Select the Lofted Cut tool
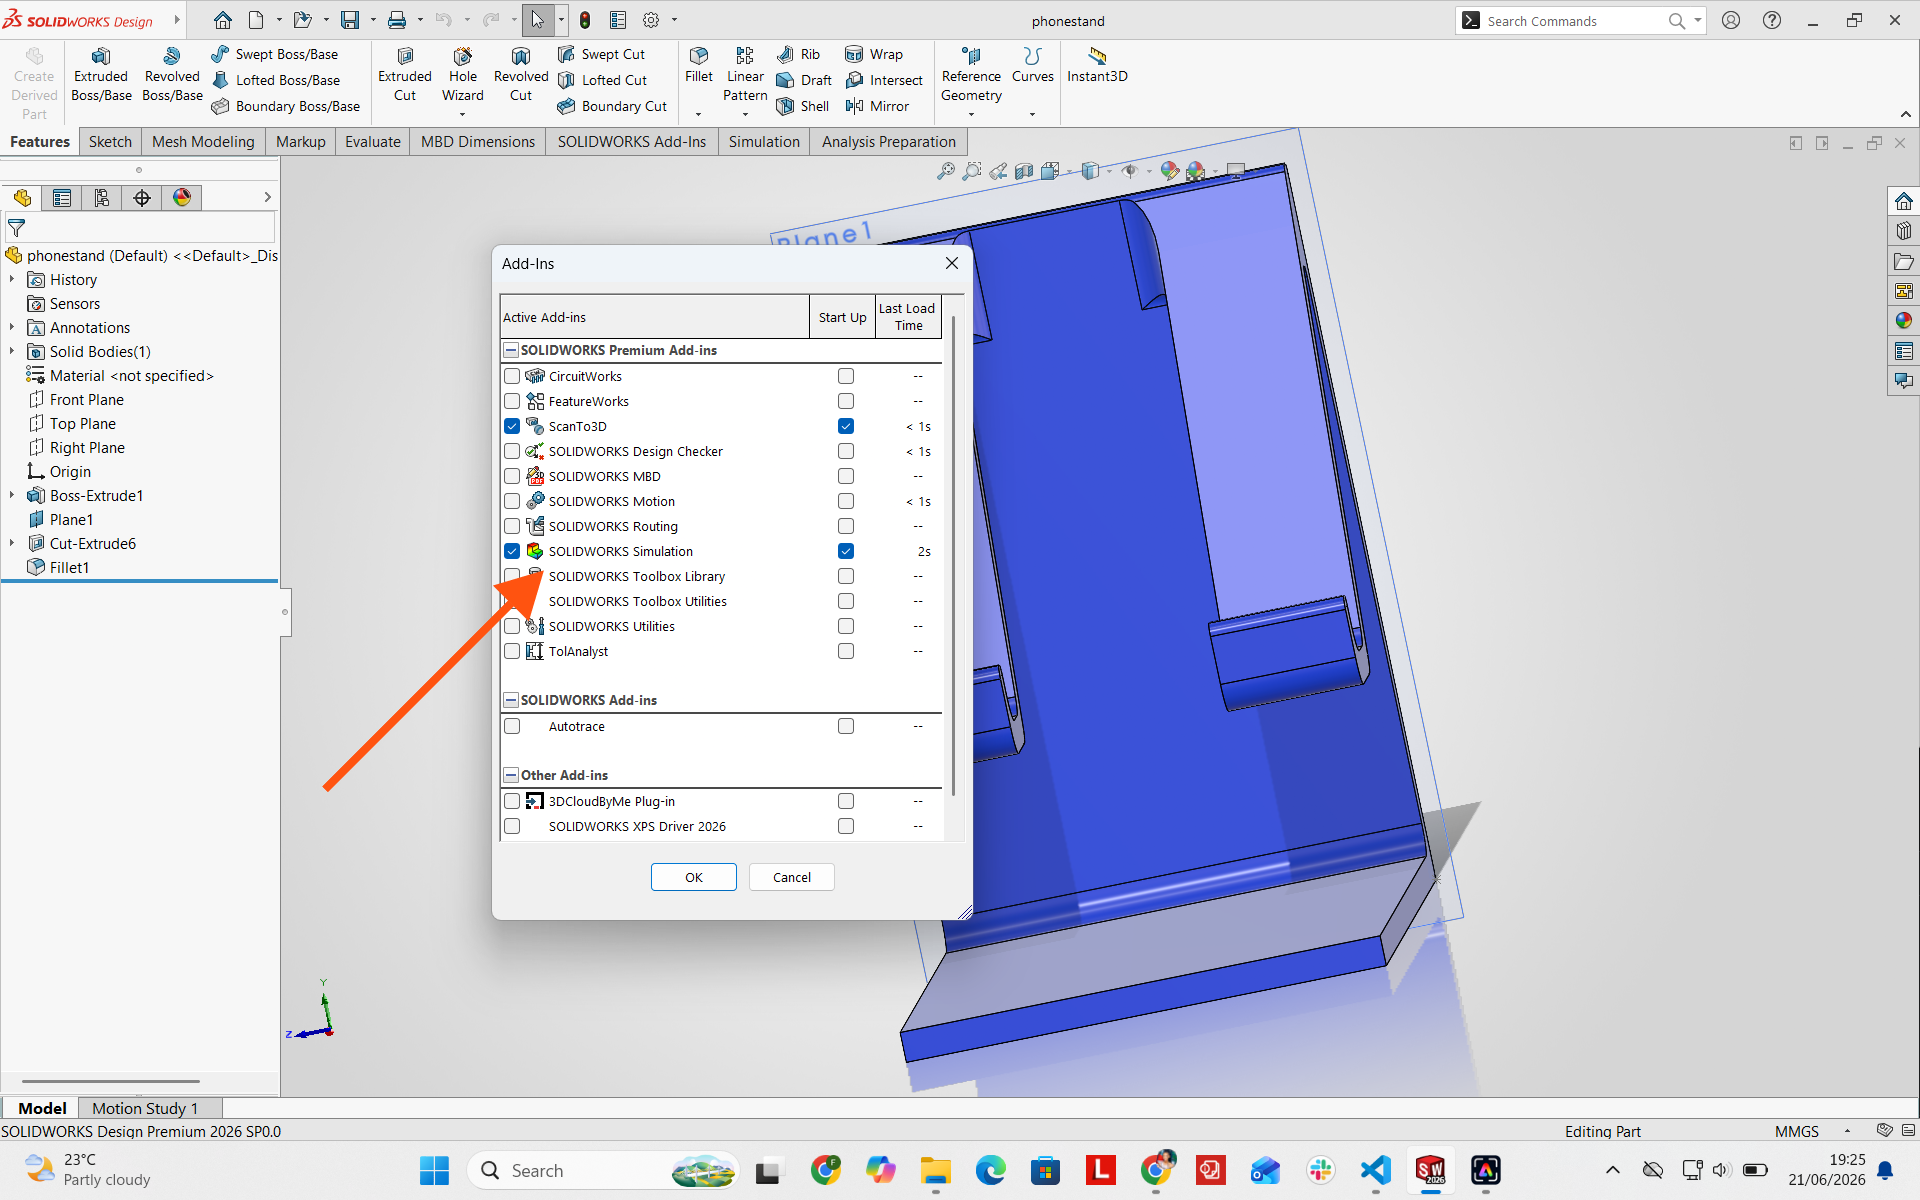Image resolution: width=1920 pixels, height=1200 pixels. 603,80
